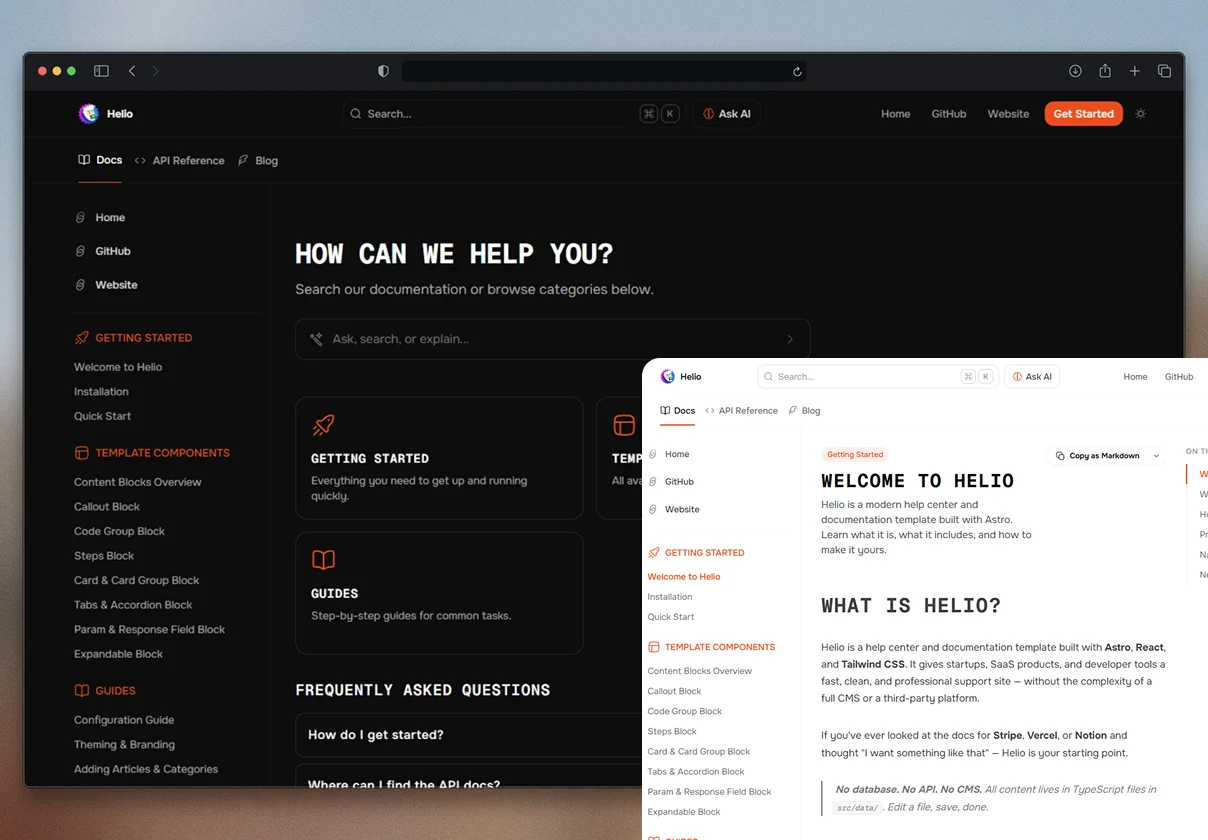This screenshot has height=840, width=1208.
Task: Open Welcome to Helio in light sidebar
Action: point(684,577)
